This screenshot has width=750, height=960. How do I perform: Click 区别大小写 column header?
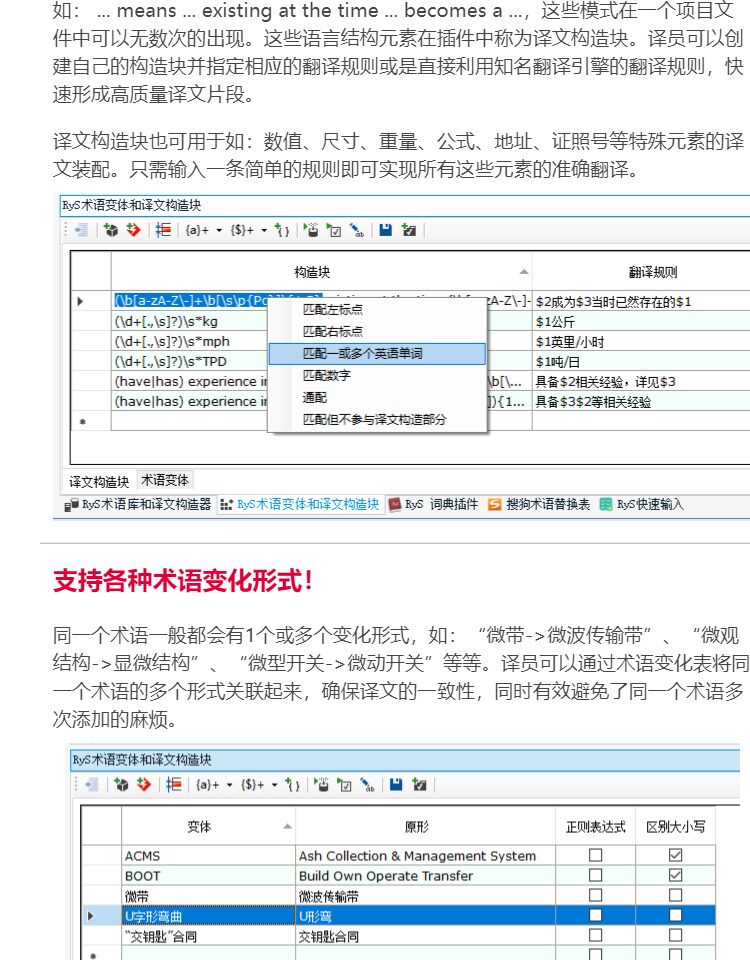tap(676, 827)
